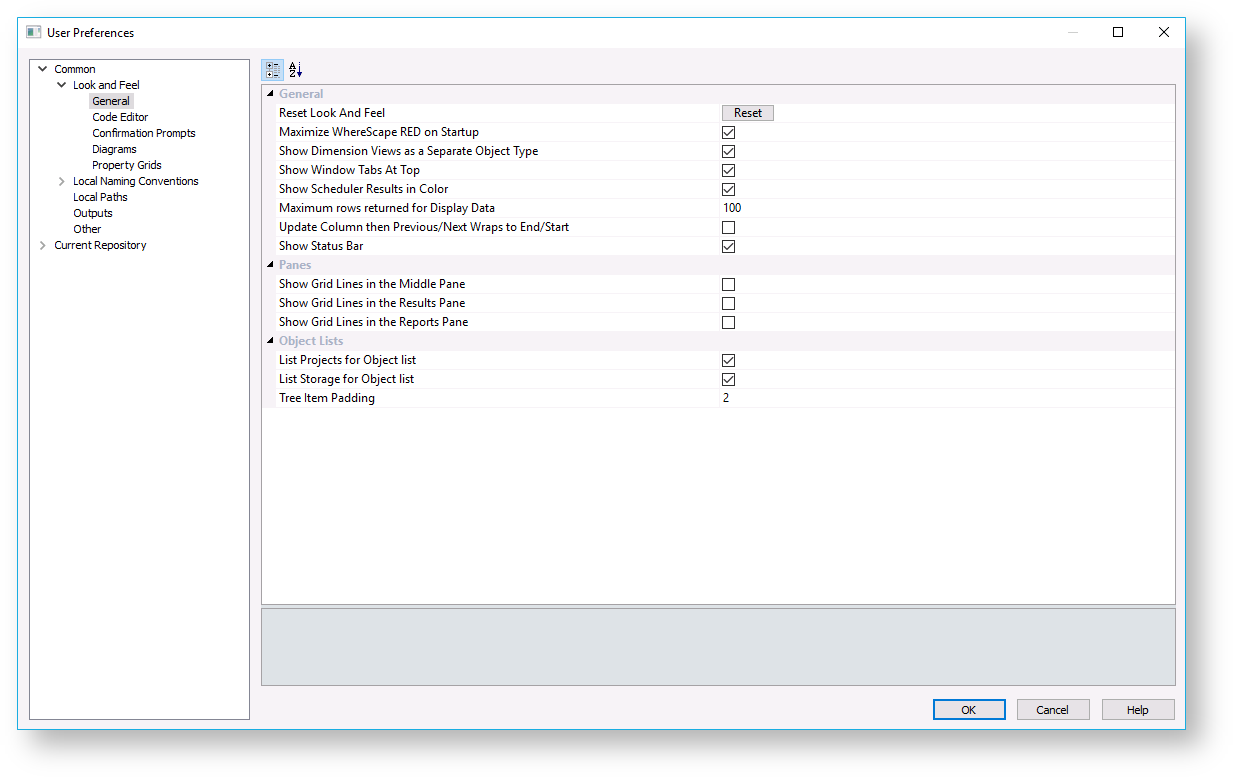Switch property grid to Categorized view

[272, 70]
